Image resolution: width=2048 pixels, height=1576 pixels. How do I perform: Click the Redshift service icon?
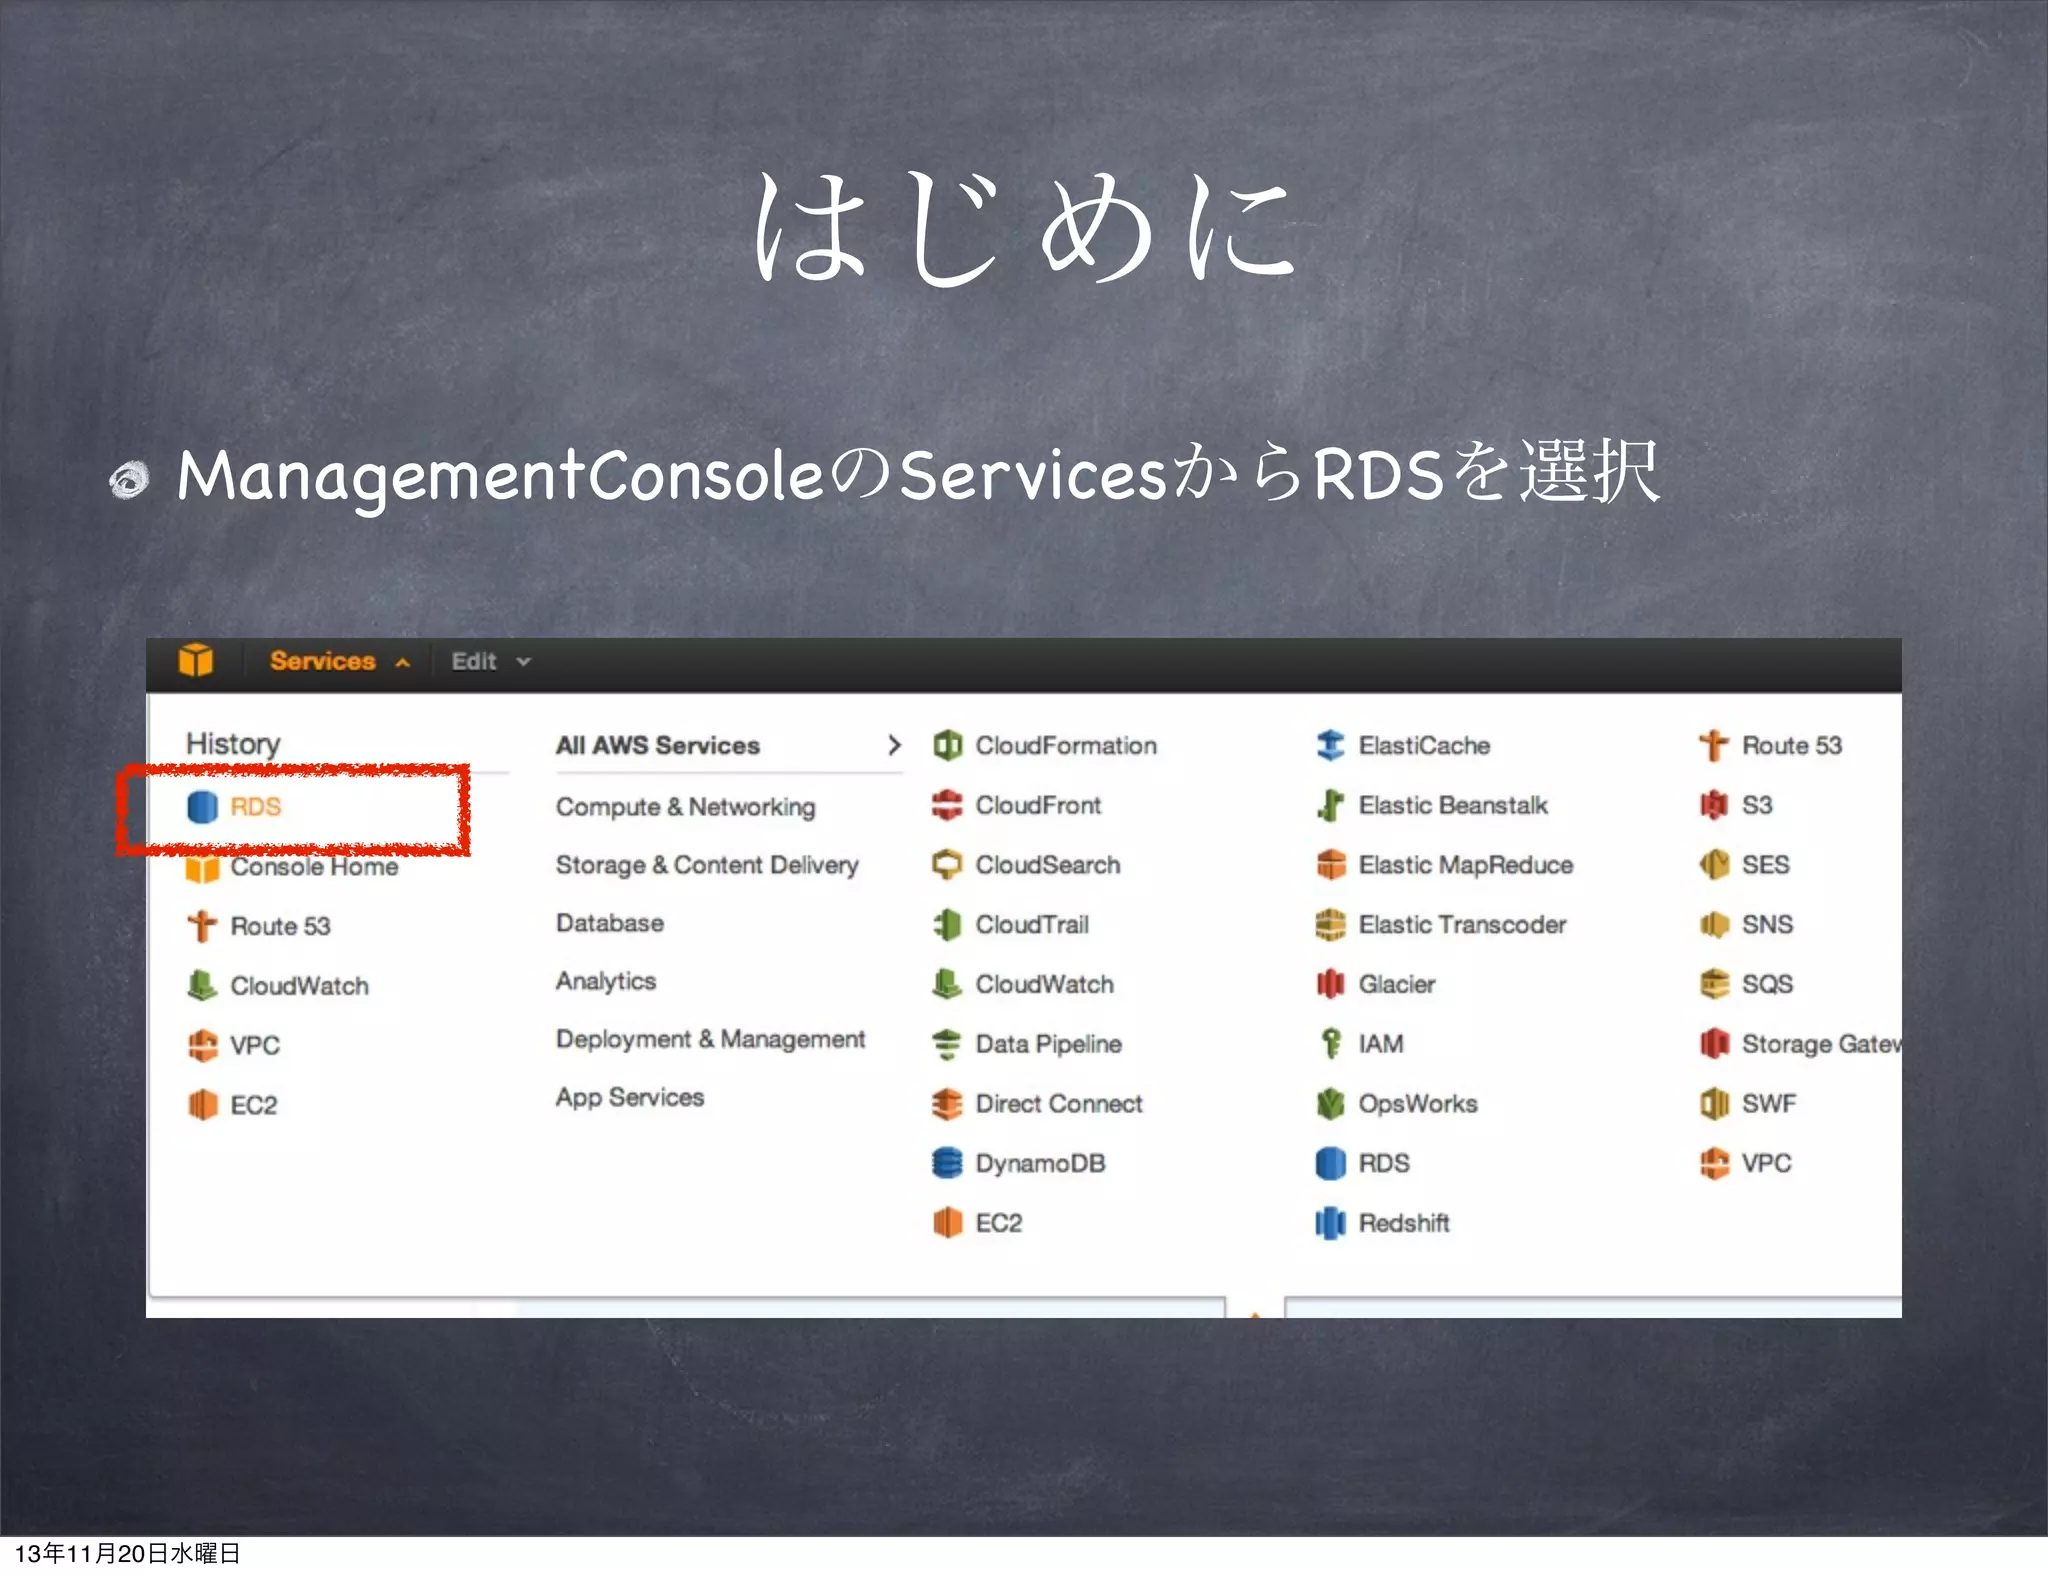1330,1223
